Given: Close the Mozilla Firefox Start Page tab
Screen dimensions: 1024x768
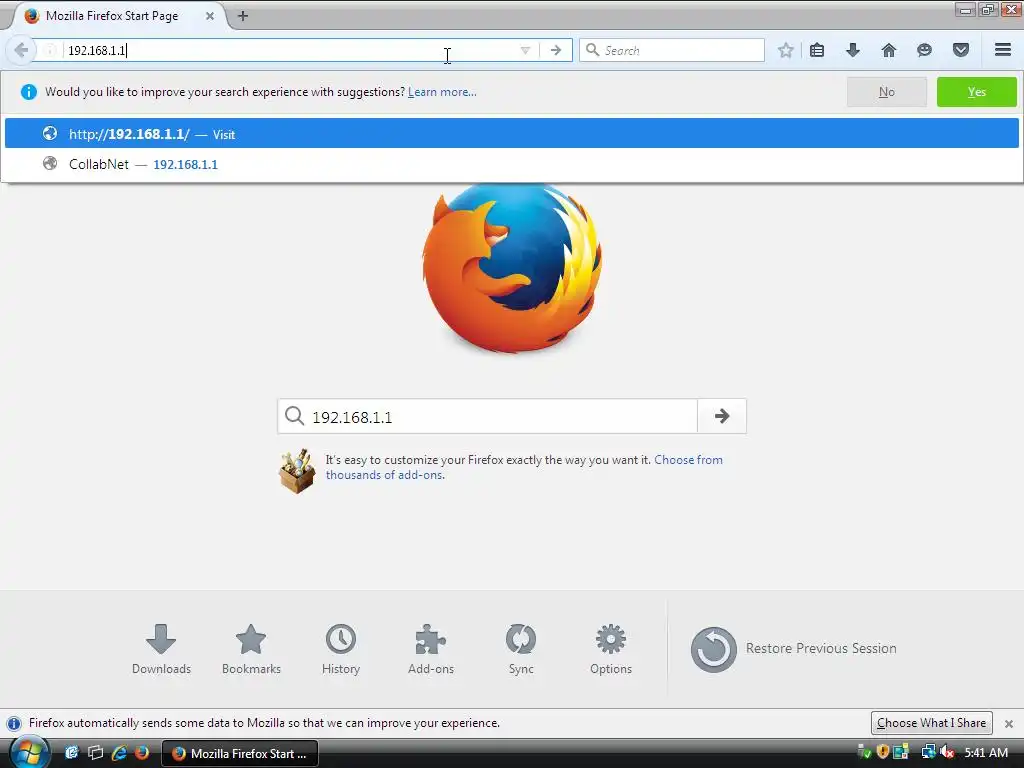Looking at the screenshot, I should click(210, 16).
